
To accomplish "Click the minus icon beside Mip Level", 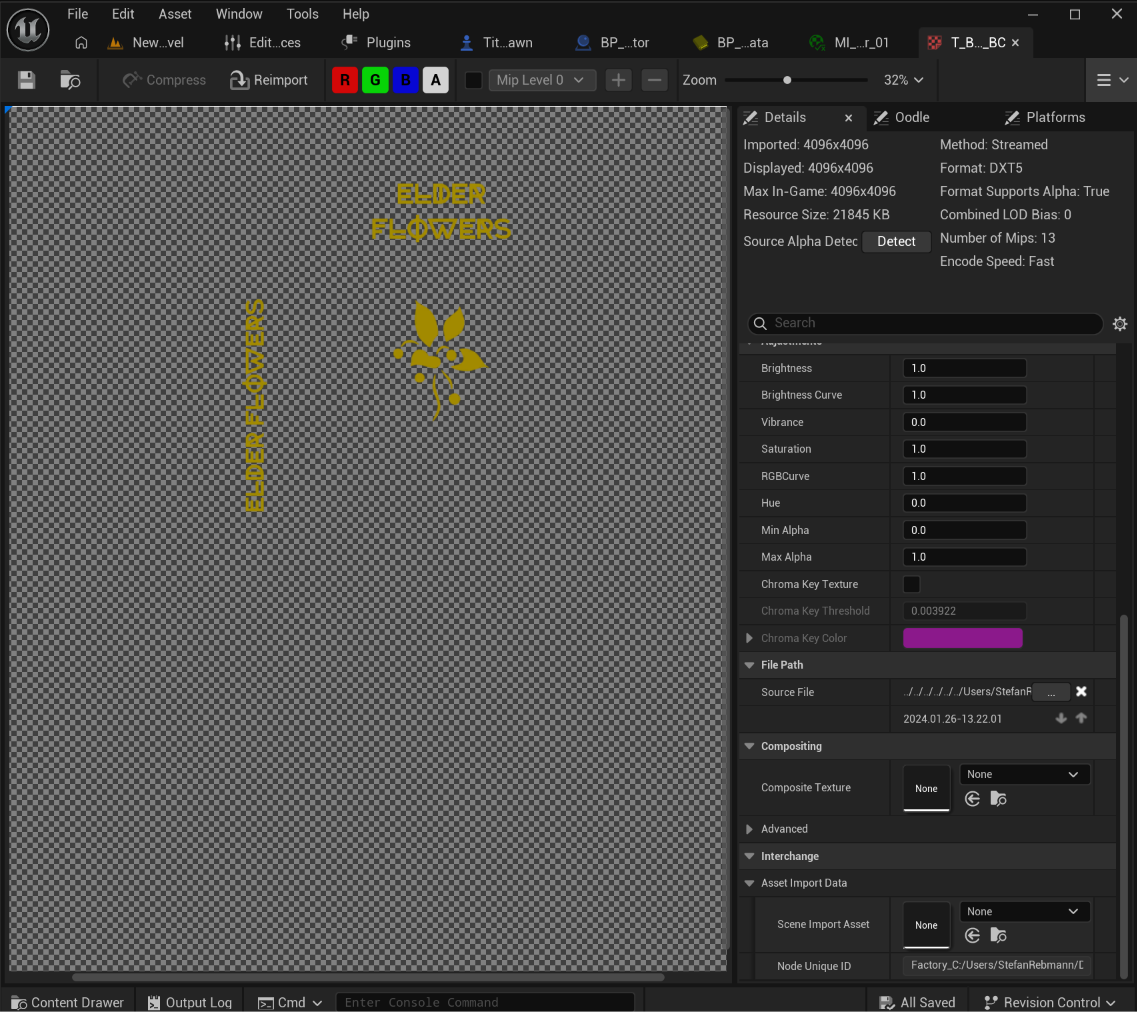I will click(654, 80).
